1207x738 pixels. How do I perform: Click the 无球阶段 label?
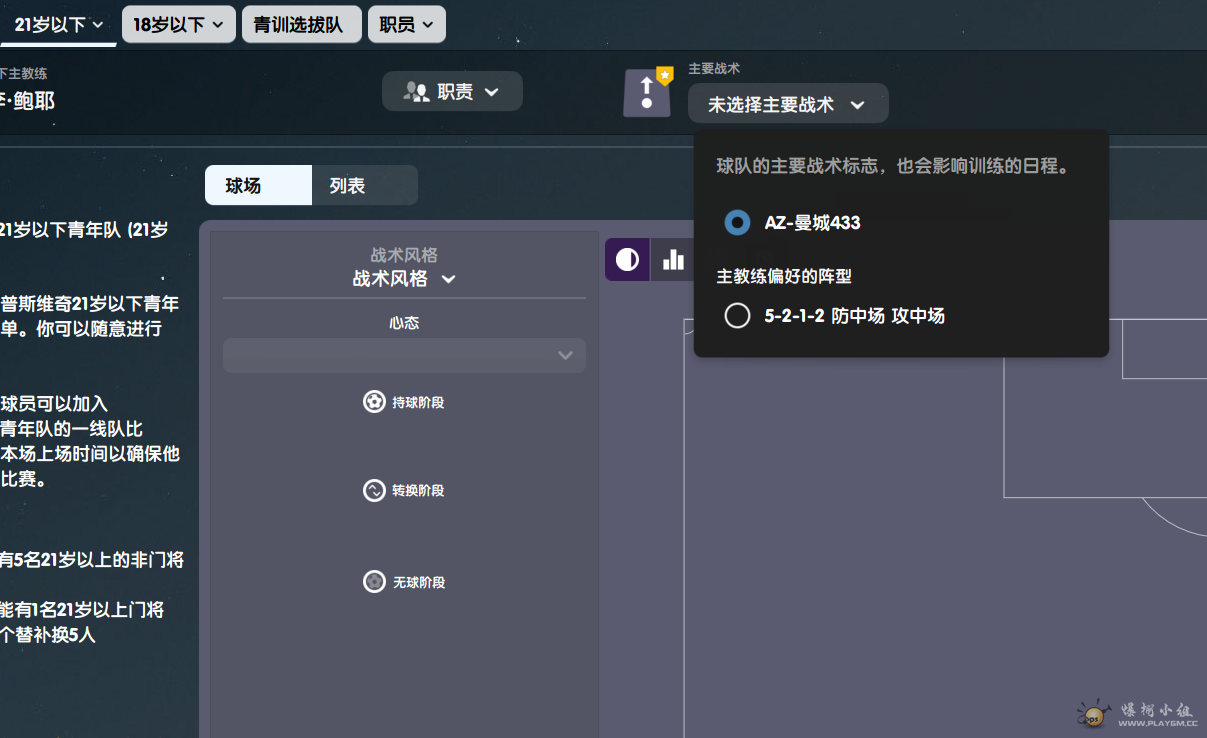click(x=418, y=581)
